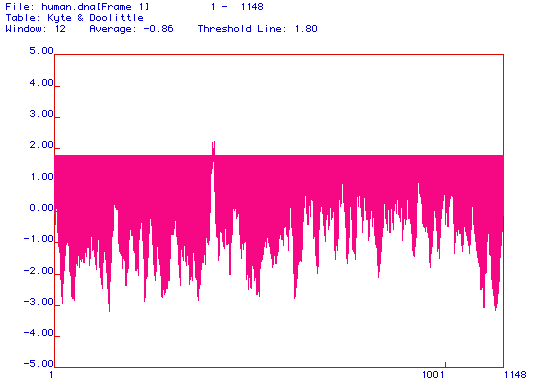533x389 pixels.
Task: Click the -1.00 y-axis tick label
Action: pos(38,239)
